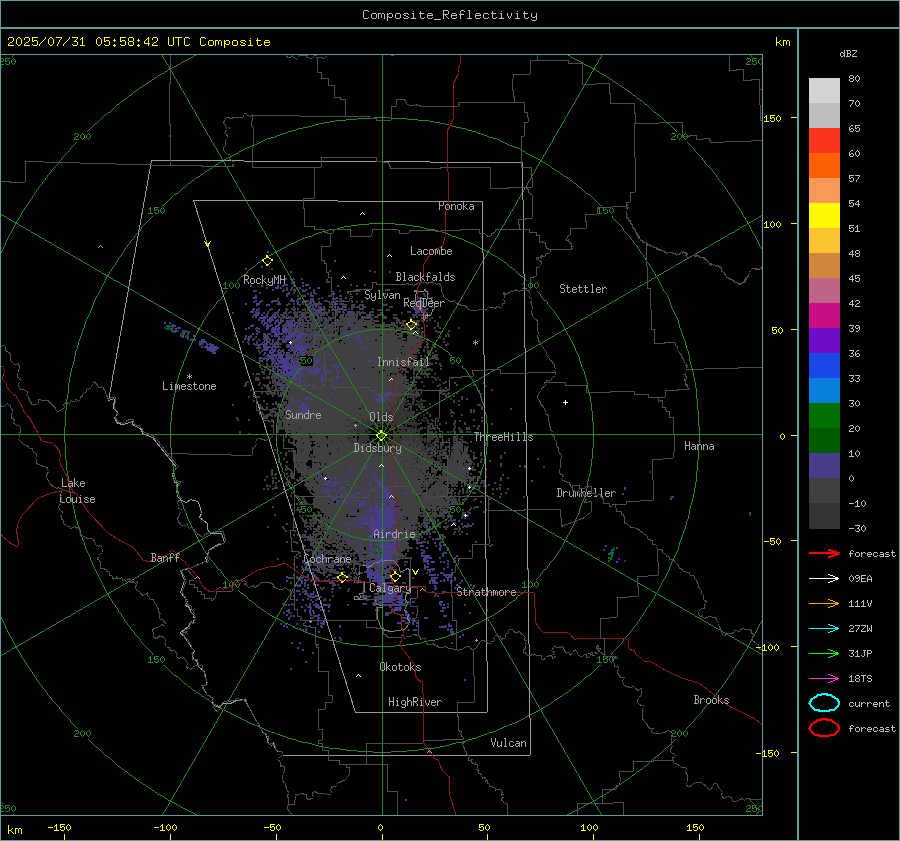Image resolution: width=900 pixels, height=841 pixels.
Task: Click the yellow diamond marker near Cochrane
Action: [343, 578]
